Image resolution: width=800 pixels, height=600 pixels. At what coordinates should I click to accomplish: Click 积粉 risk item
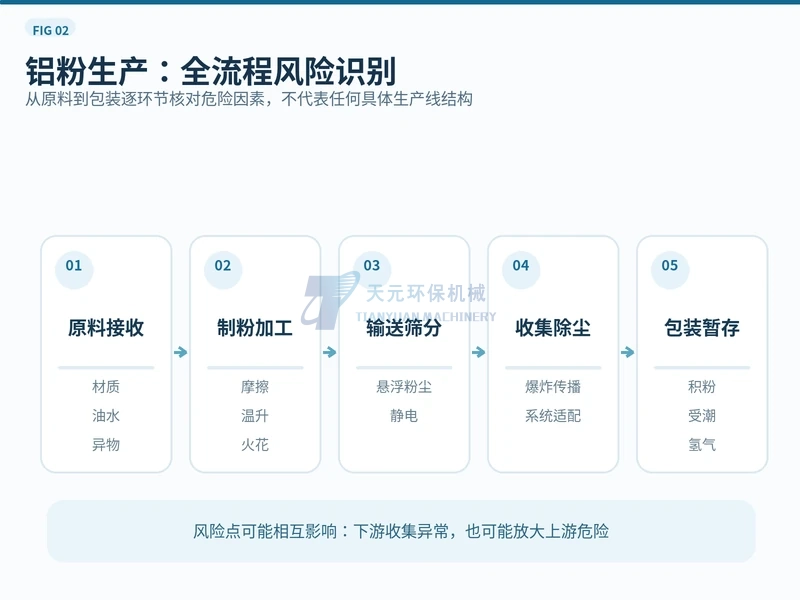[702, 387]
